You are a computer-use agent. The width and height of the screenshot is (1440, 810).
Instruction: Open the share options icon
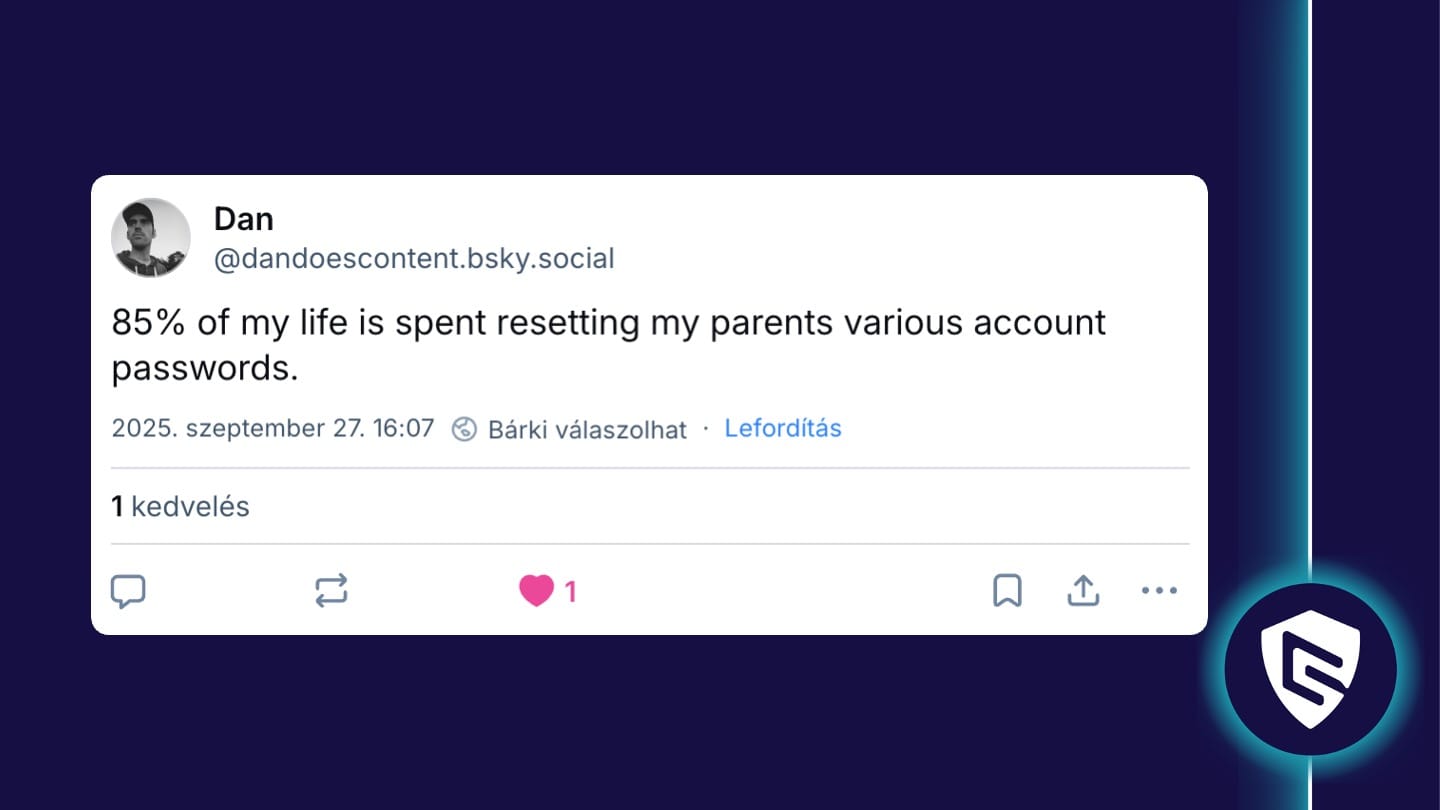1083,591
